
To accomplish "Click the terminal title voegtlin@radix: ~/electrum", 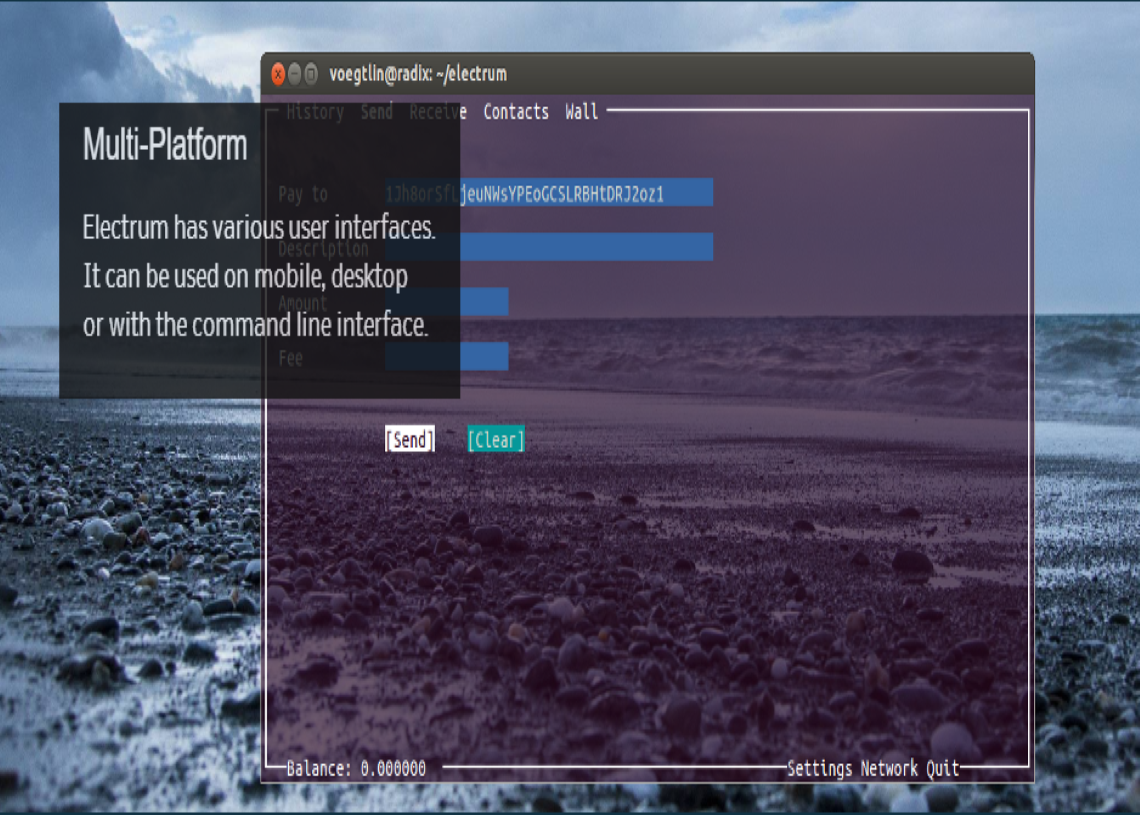I will pyautogui.click(x=418, y=73).
